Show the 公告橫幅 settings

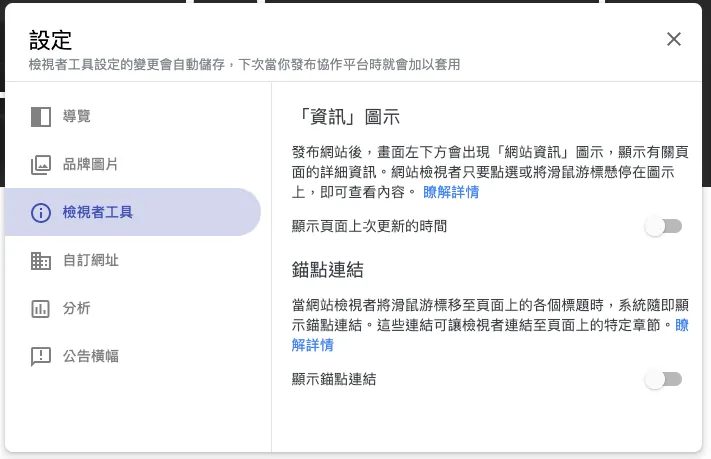[91, 356]
